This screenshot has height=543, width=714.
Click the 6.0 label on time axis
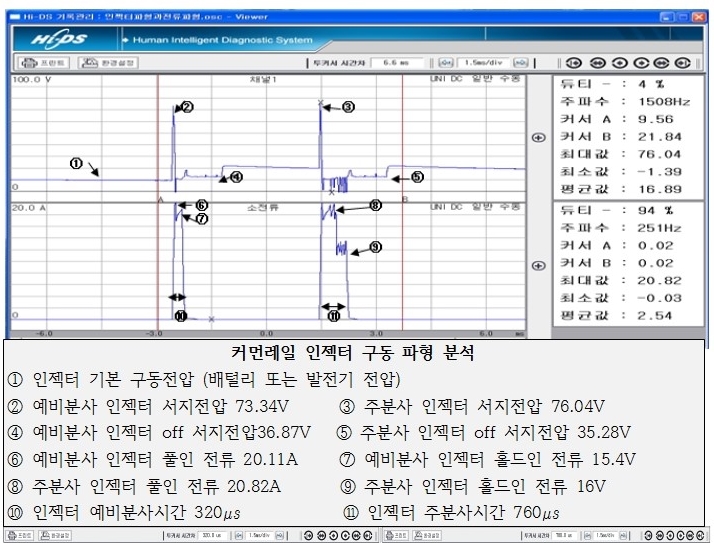486,334
